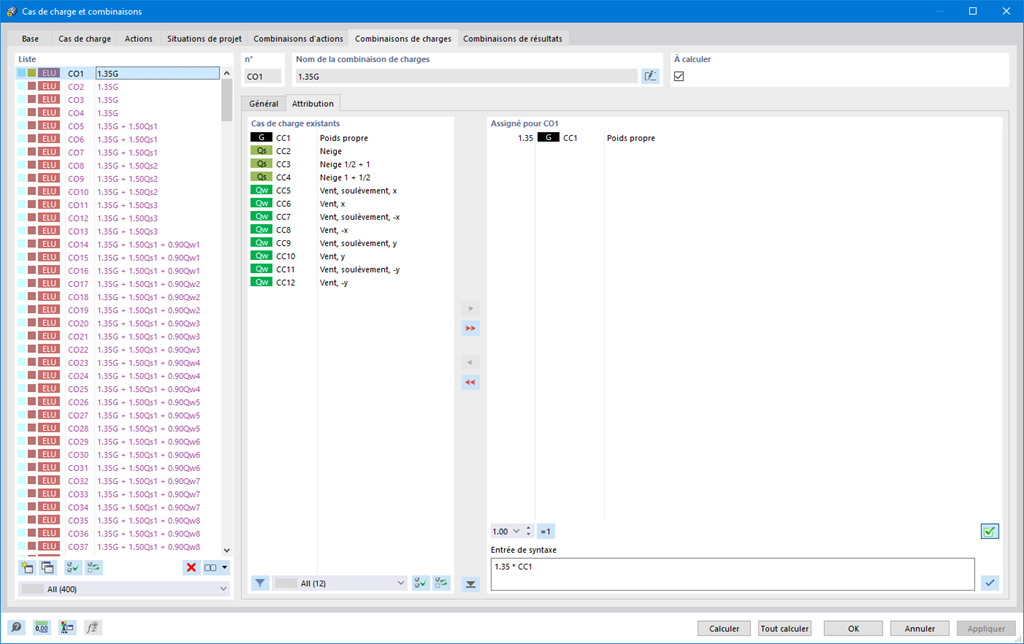The width and height of the screenshot is (1024, 644).
Task: Open the Actions tab
Action: click(138, 39)
